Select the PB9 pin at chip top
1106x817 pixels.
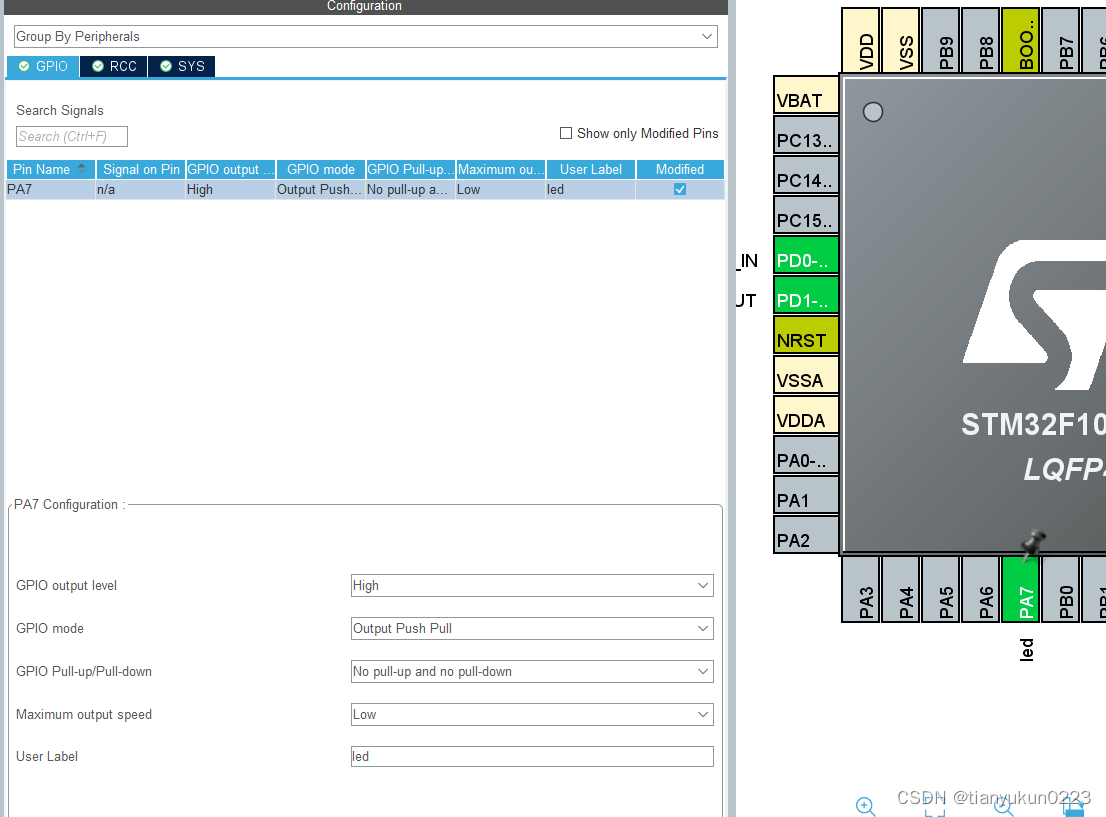tap(941, 40)
